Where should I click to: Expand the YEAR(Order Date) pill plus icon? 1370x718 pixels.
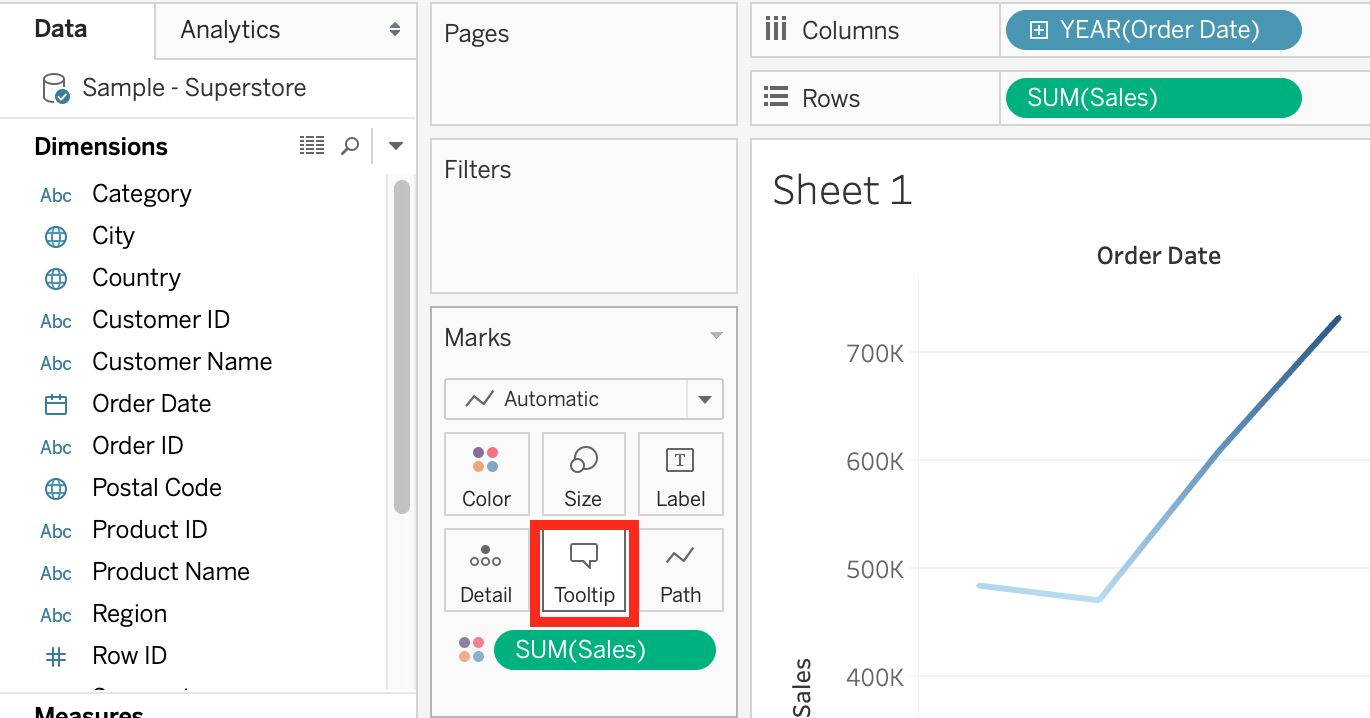tap(1039, 30)
